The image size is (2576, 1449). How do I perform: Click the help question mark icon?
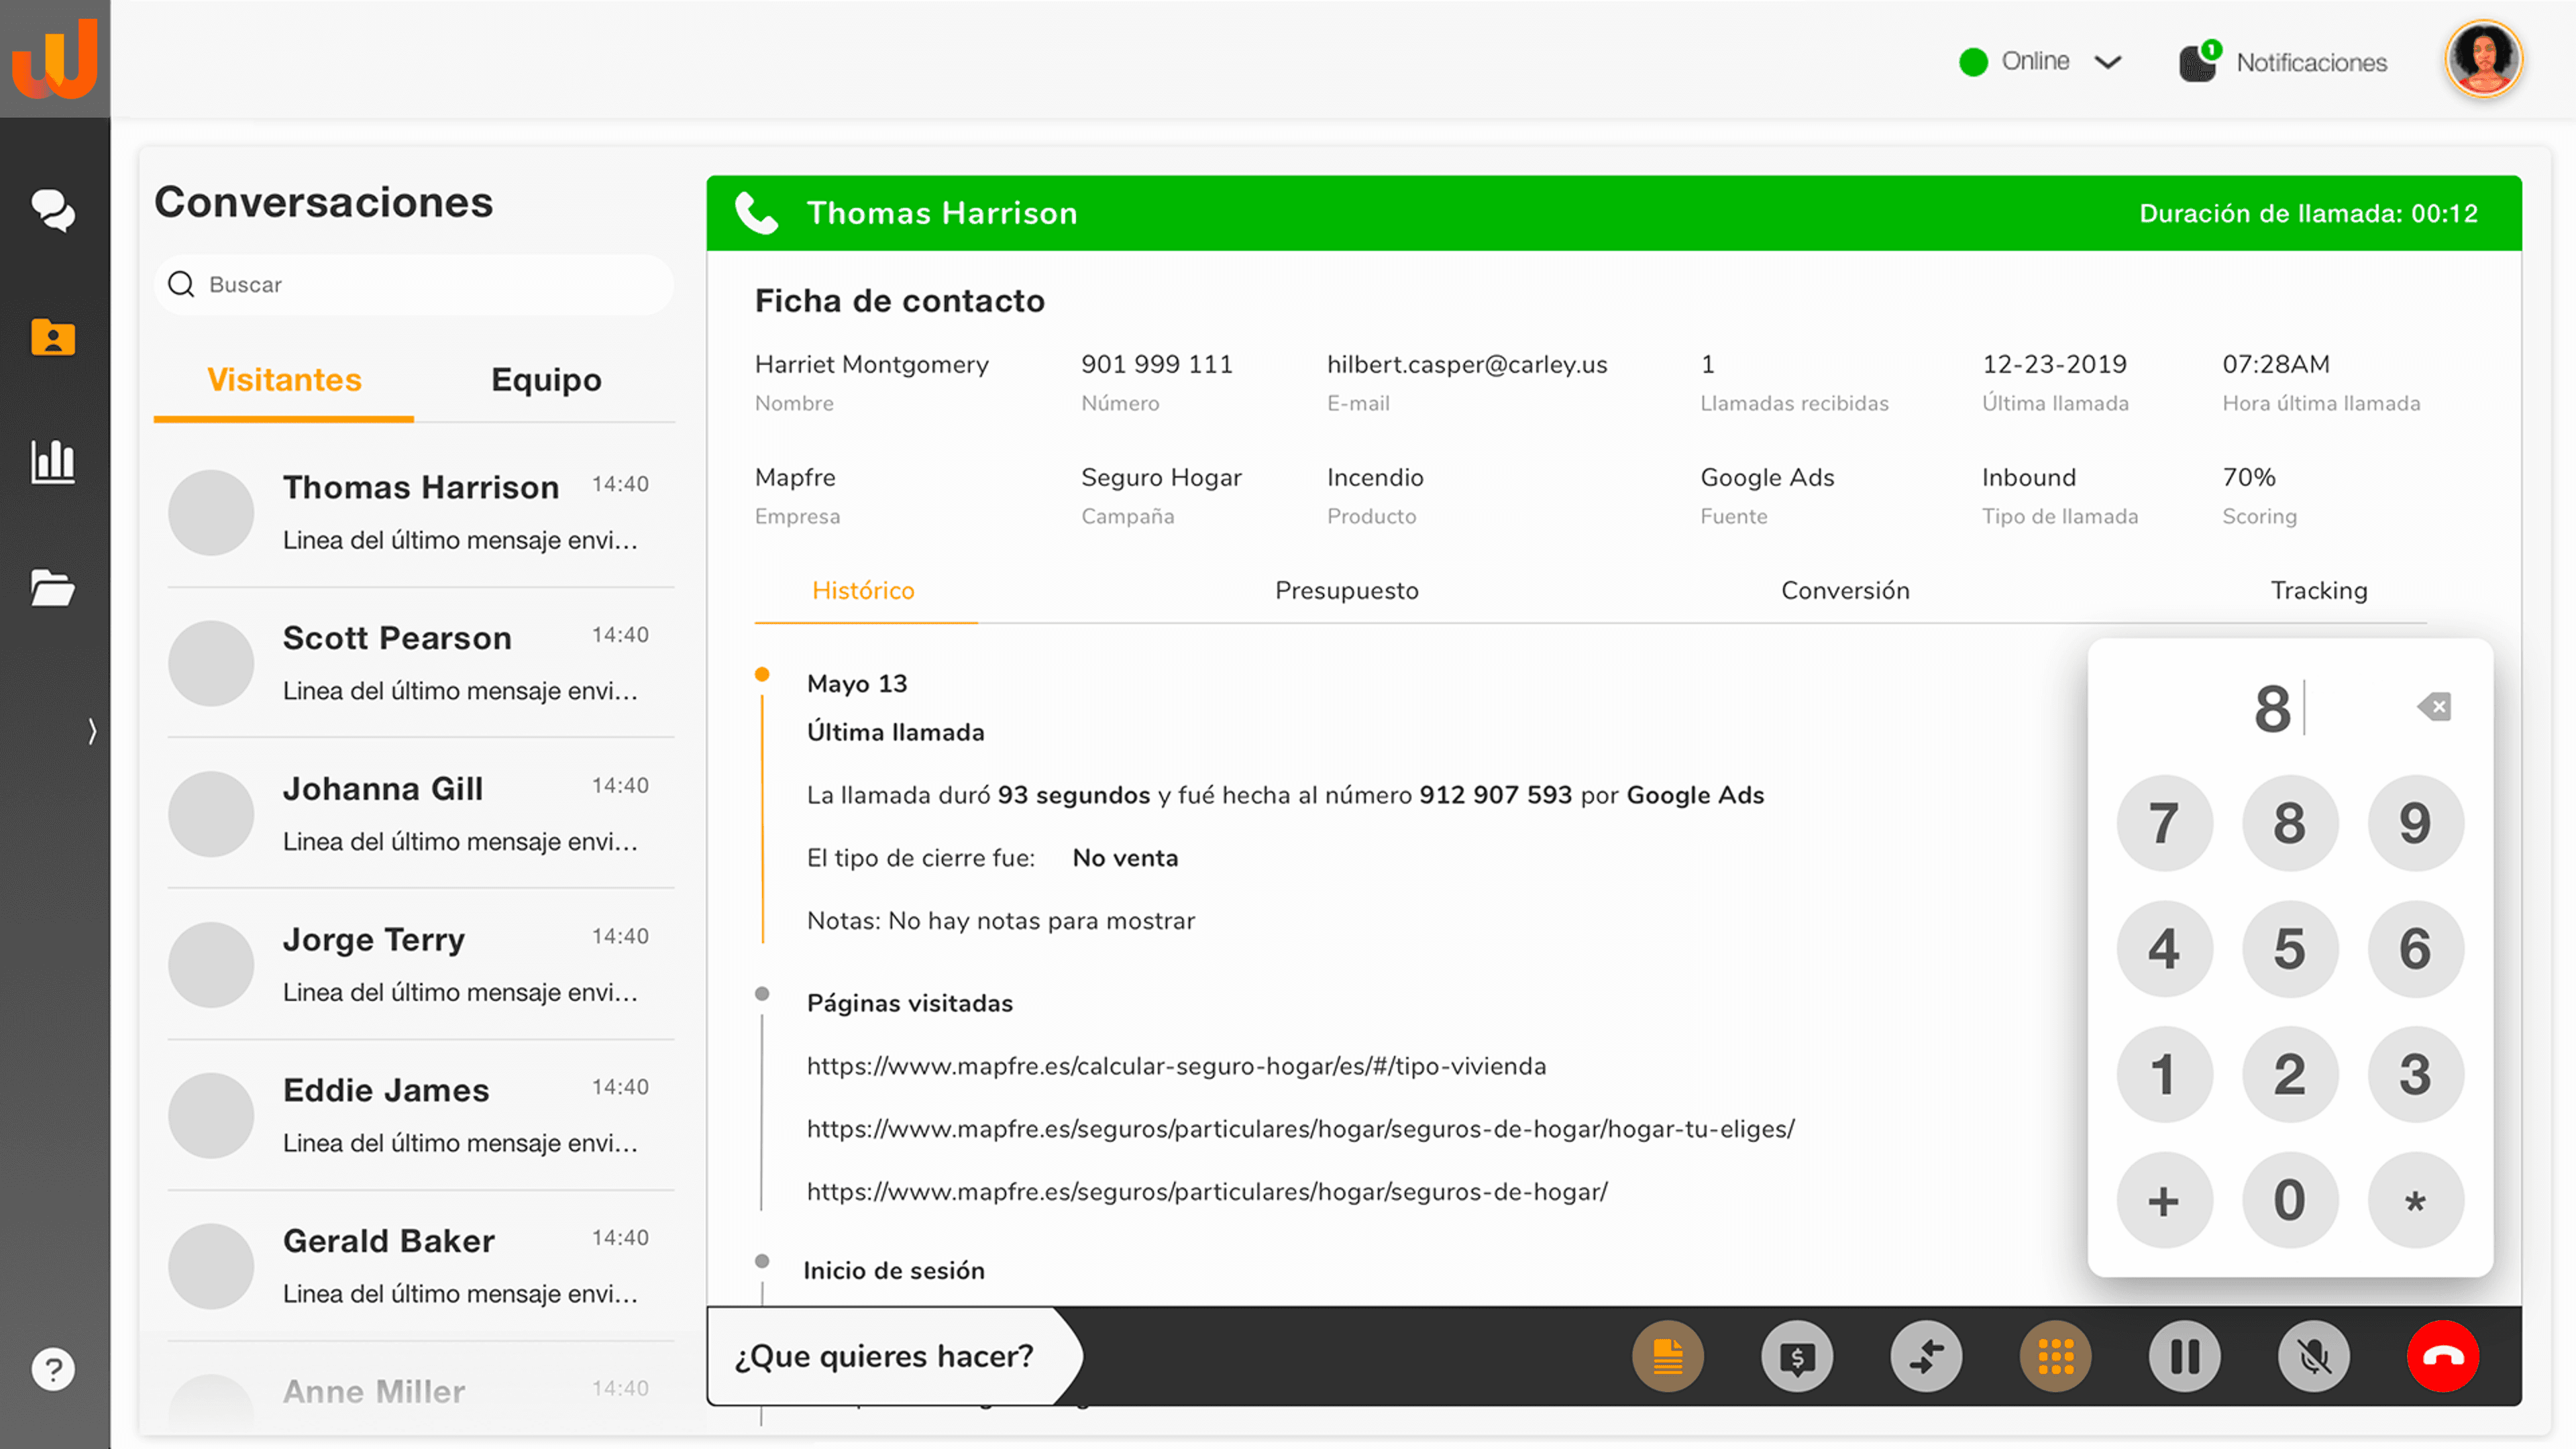pos(53,1369)
